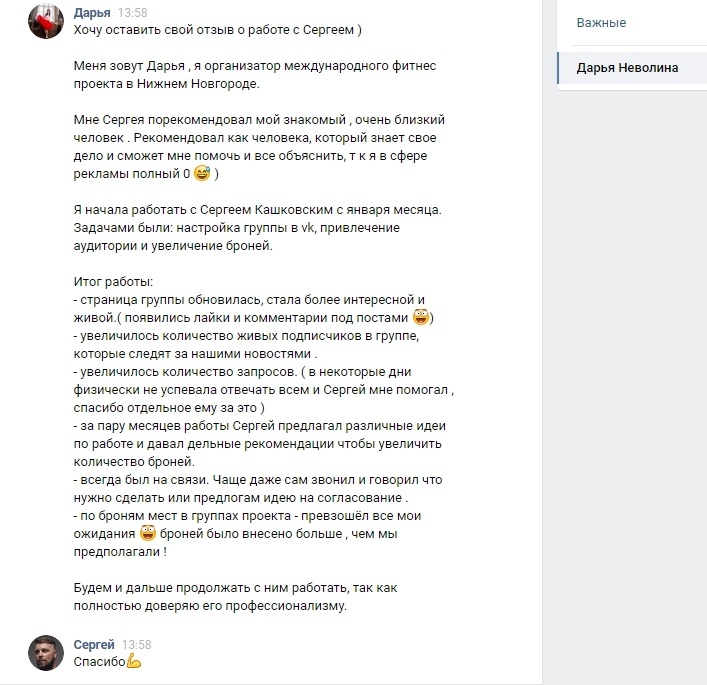Switch to the Важные tab

tap(601, 23)
